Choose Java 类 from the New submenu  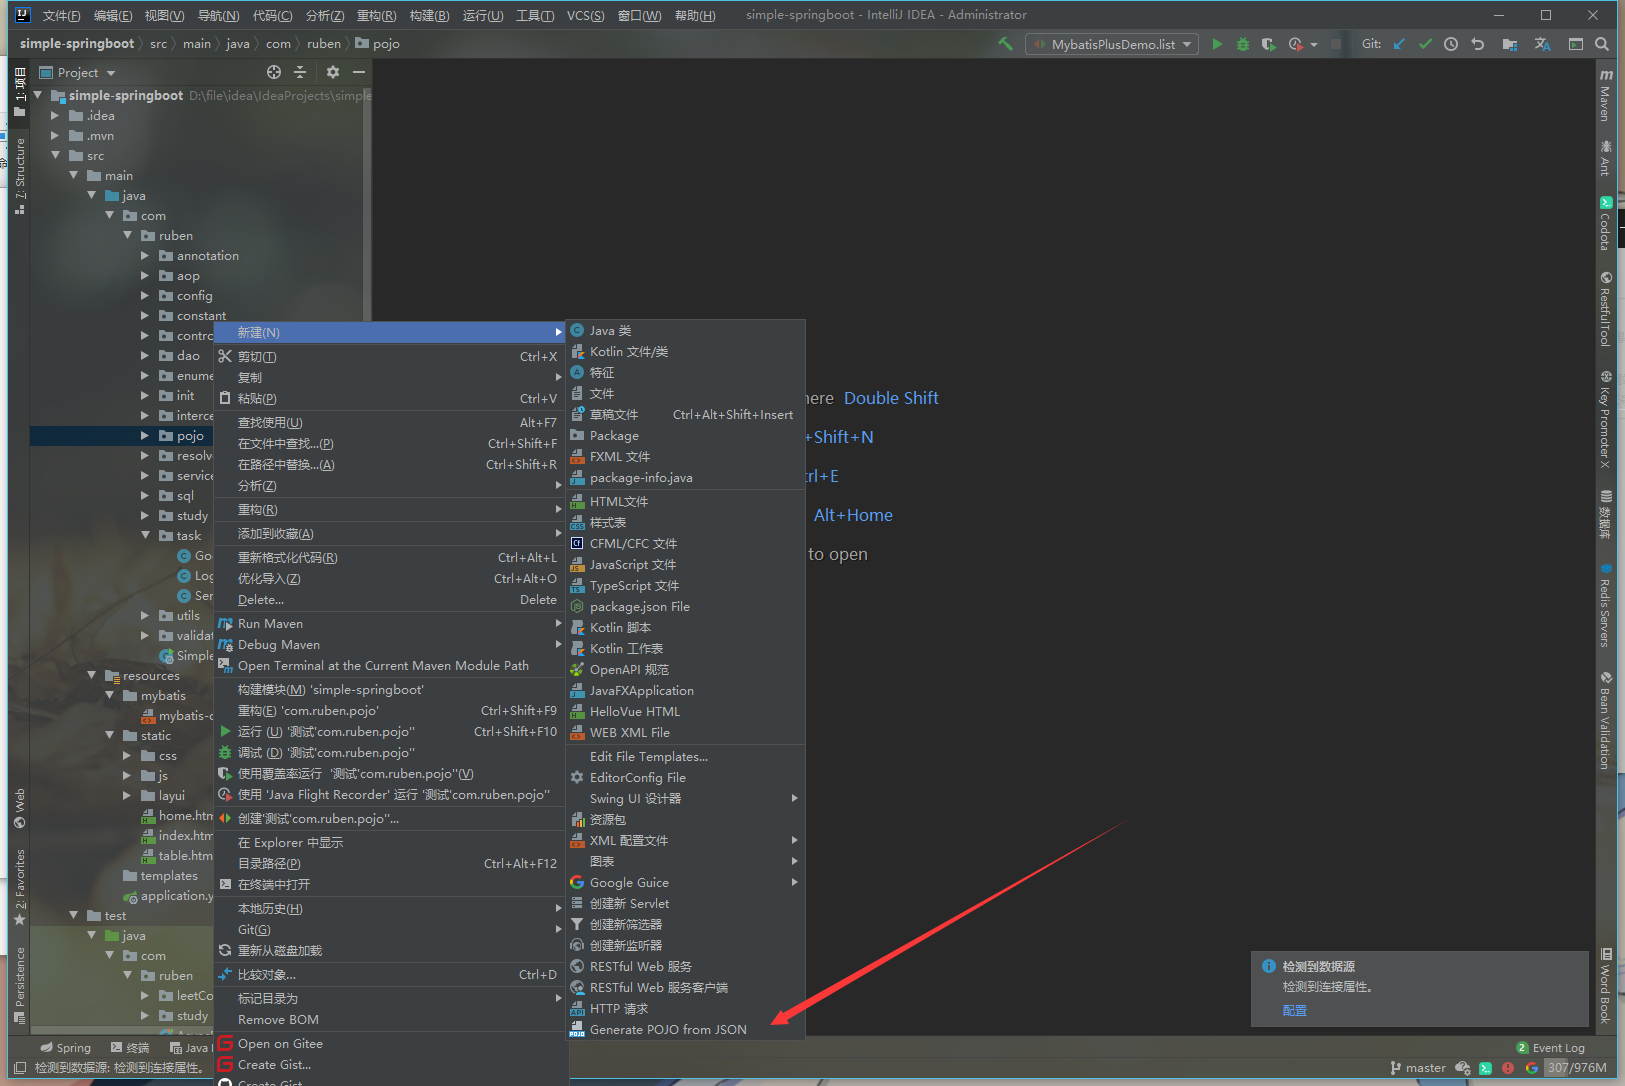(610, 331)
